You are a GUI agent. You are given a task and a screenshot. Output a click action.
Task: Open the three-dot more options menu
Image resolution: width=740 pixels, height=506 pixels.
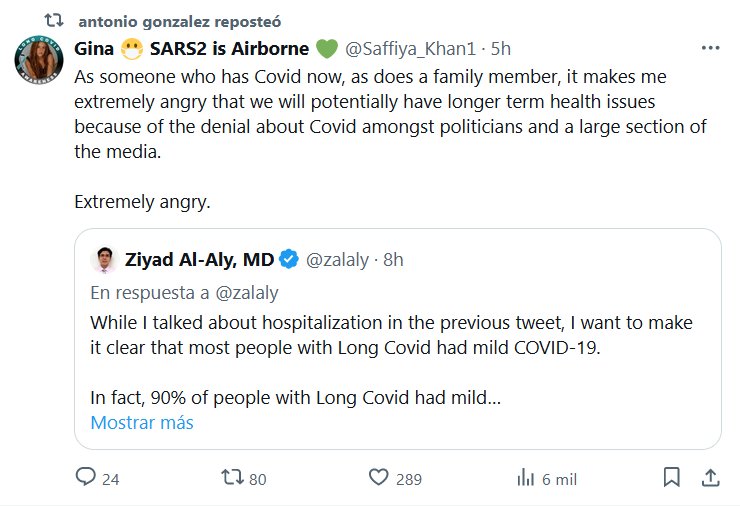coord(710,47)
